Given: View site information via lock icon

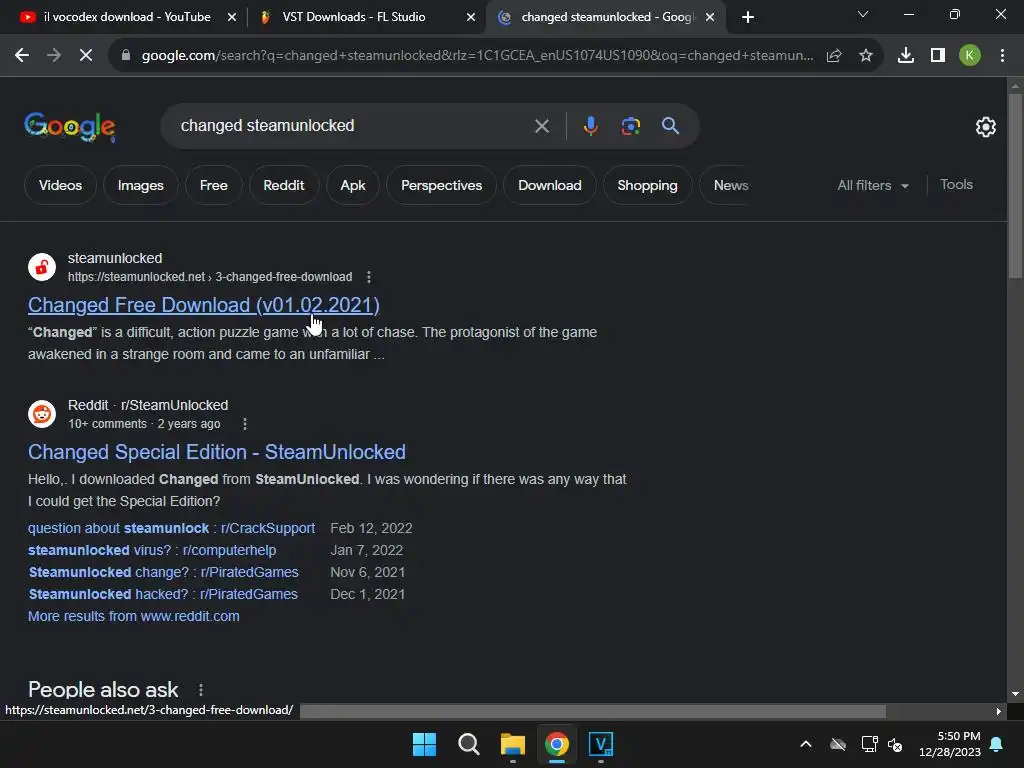Looking at the screenshot, I should (x=126, y=56).
